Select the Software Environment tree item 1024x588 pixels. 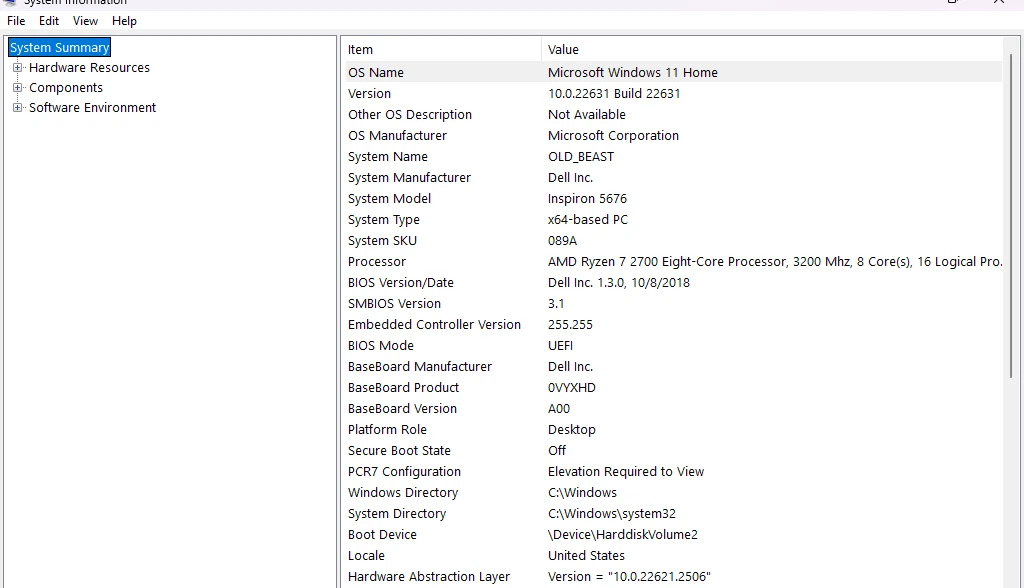click(93, 108)
